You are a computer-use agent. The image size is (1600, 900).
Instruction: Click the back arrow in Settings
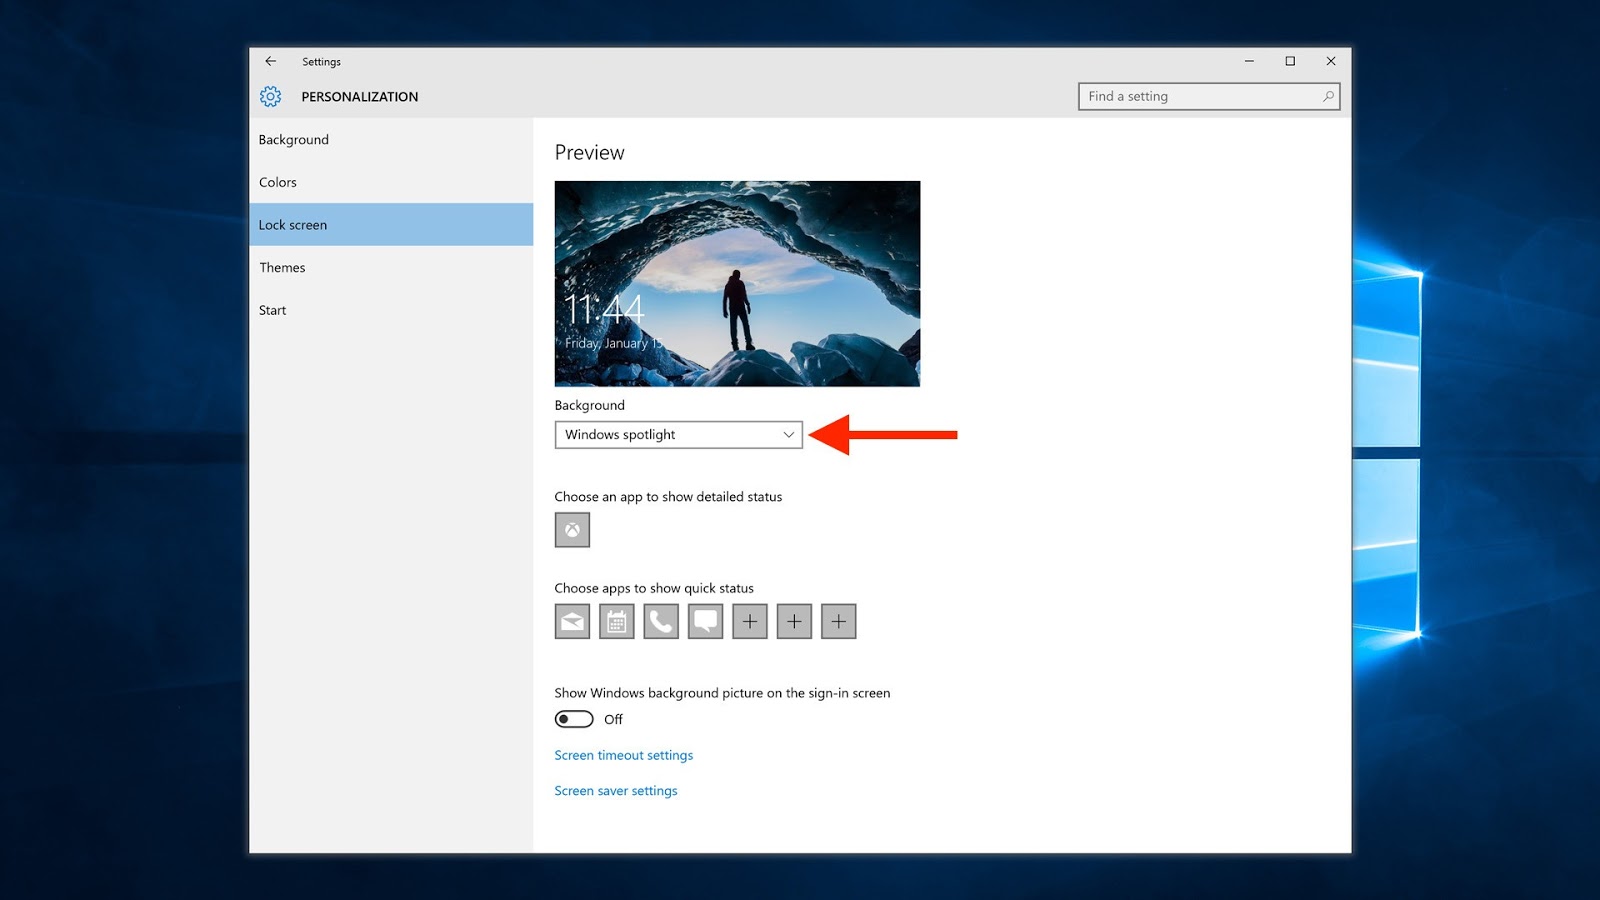click(x=270, y=61)
